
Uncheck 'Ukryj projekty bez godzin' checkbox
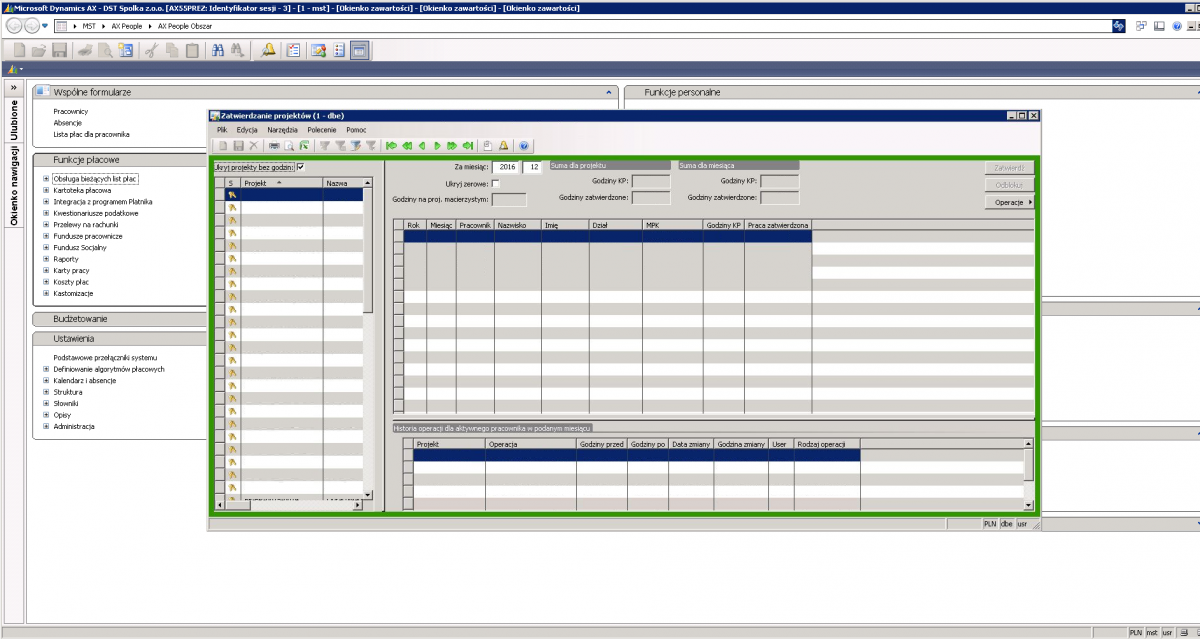click(x=300, y=167)
